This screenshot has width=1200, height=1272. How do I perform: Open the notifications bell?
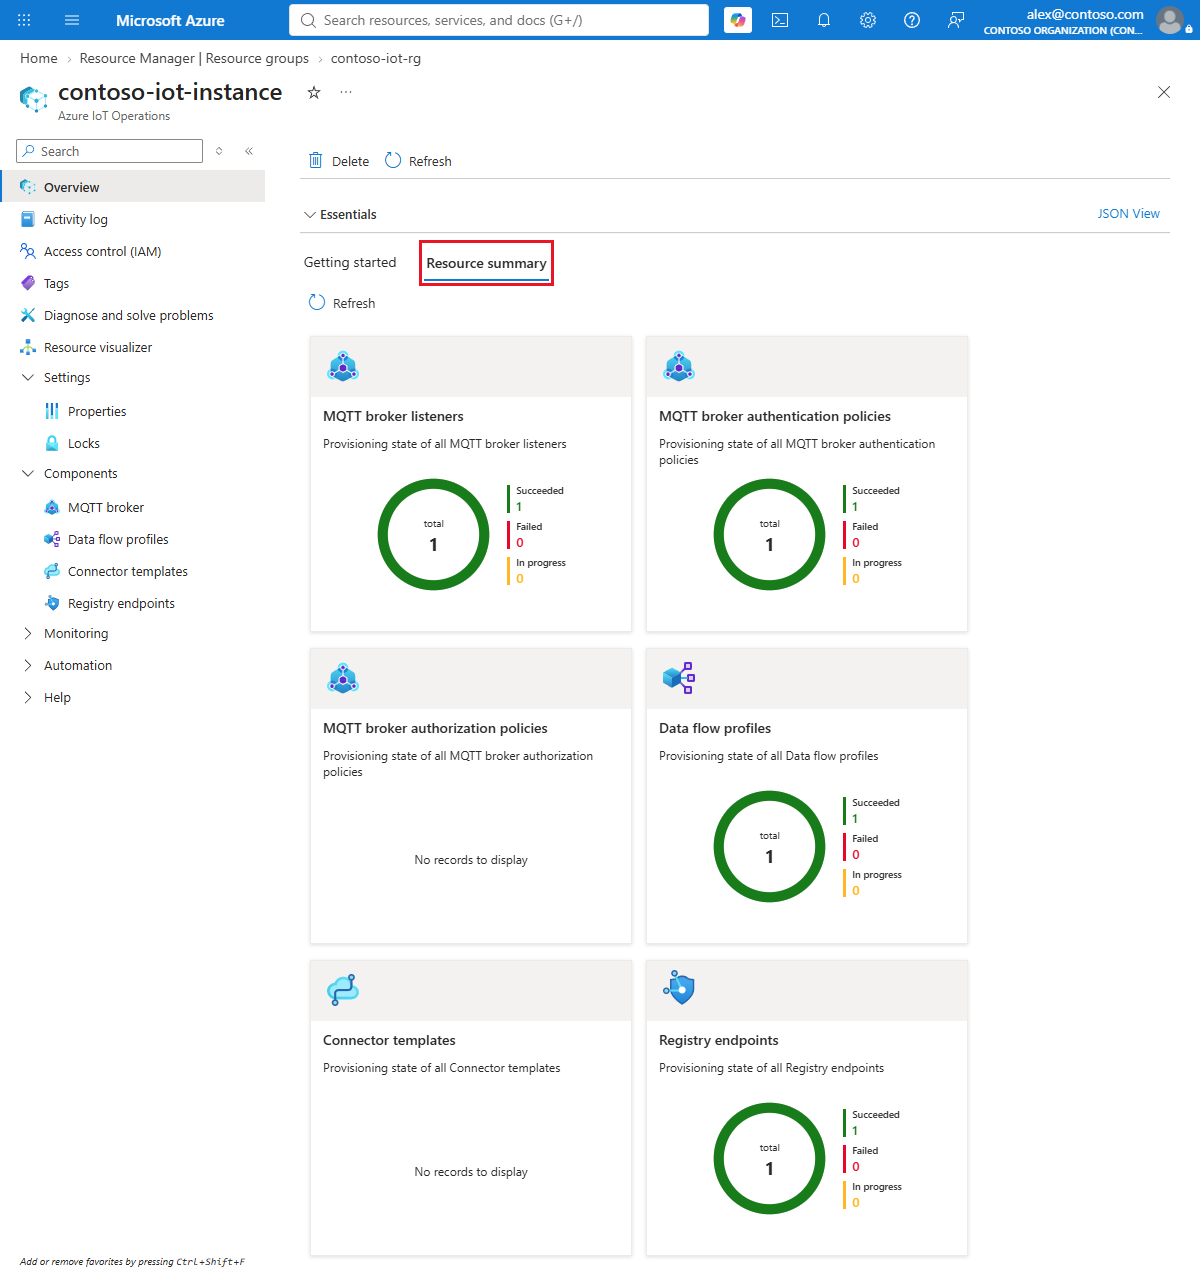[x=824, y=20]
